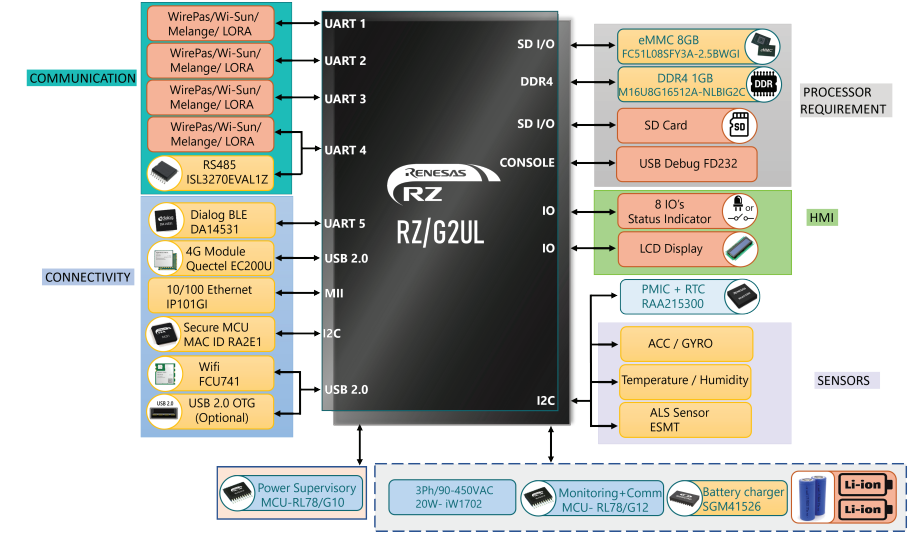Click the Monitoring+Comm MCU-RL78/G12 block
Screen dimensions: 921x533
coord(592,498)
